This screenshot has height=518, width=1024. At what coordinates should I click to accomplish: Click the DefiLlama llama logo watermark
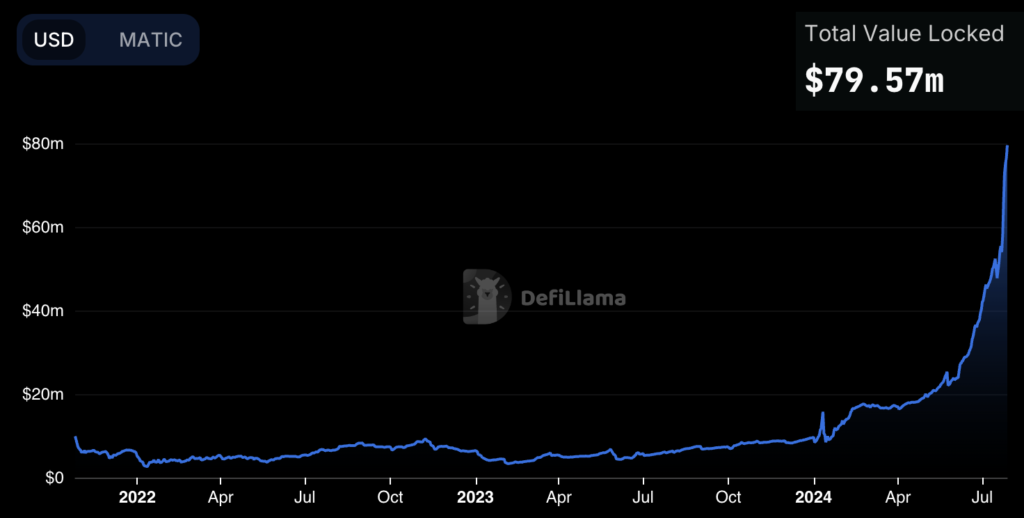pyautogui.click(x=487, y=297)
